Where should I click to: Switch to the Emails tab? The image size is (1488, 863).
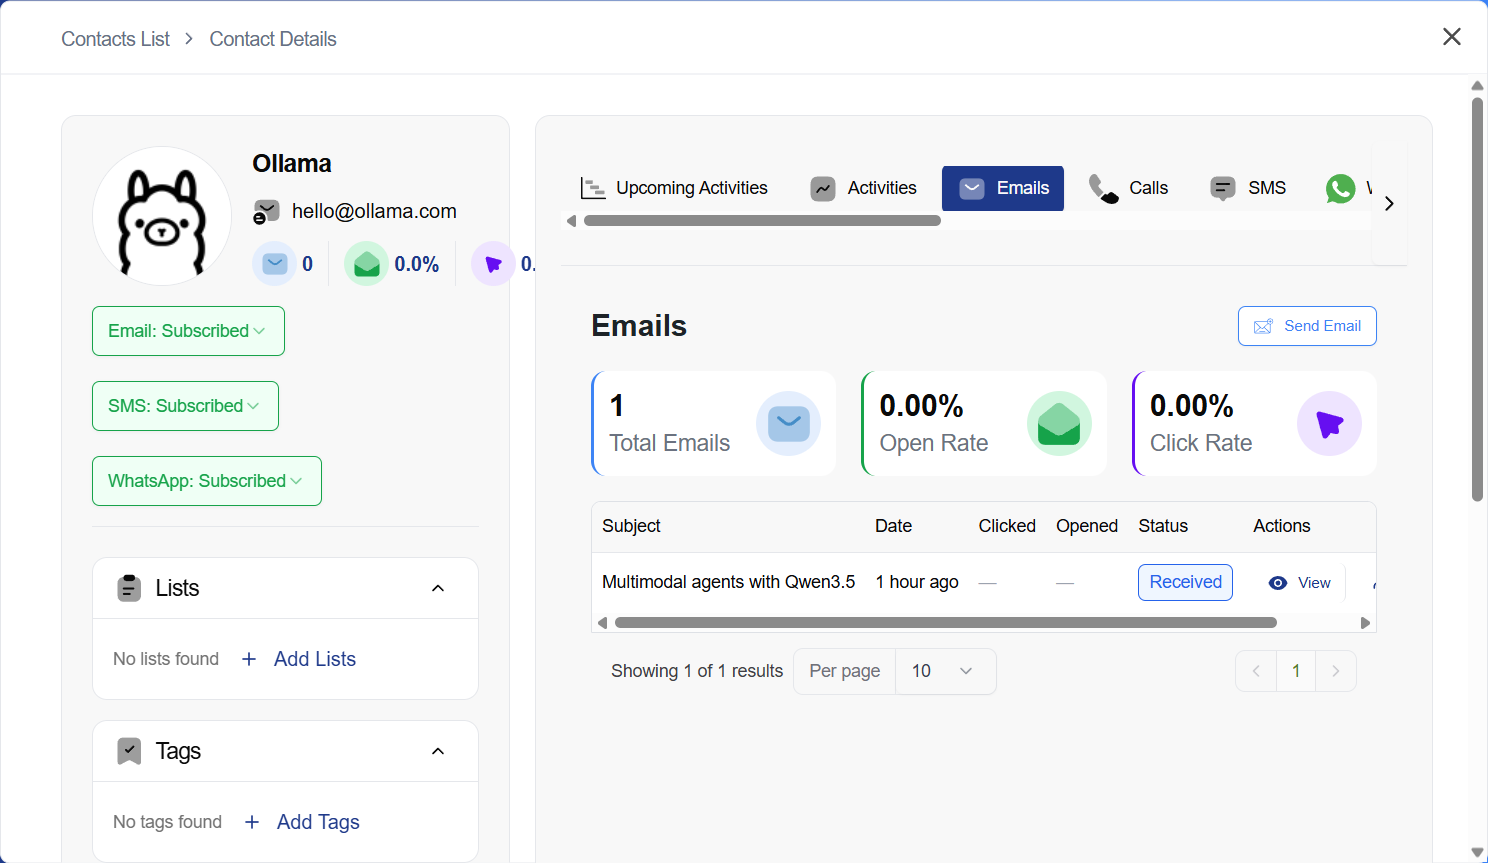tap(1003, 188)
